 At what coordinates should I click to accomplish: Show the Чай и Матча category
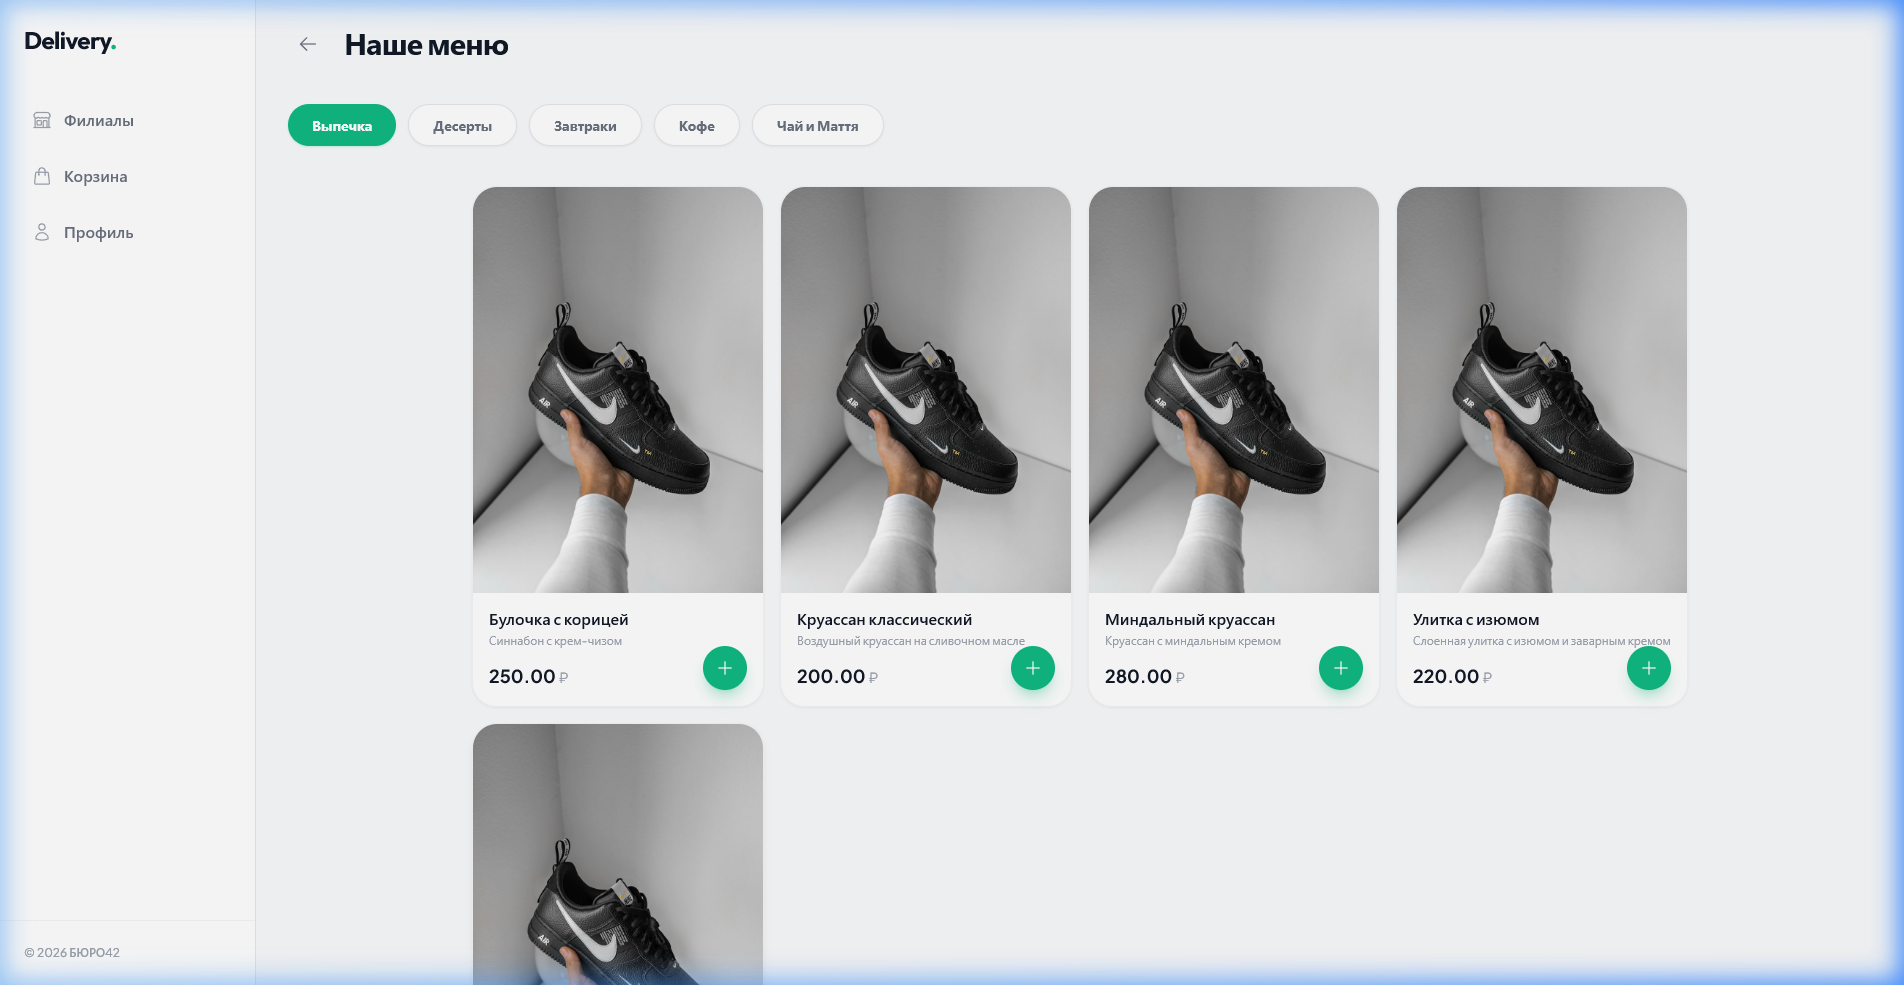click(x=818, y=125)
